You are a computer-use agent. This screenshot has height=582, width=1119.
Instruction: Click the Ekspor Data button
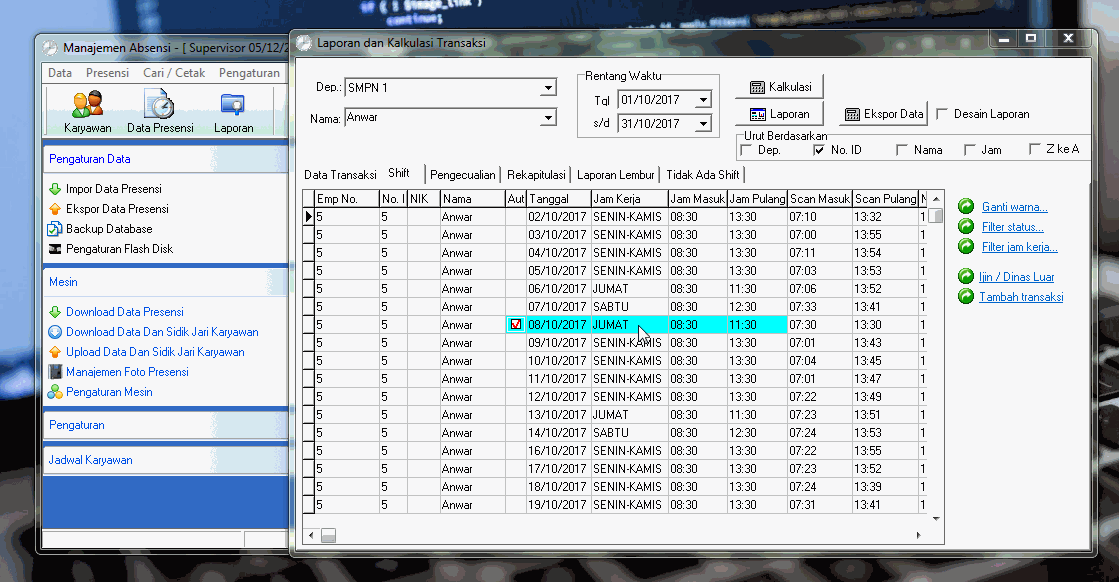[883, 114]
